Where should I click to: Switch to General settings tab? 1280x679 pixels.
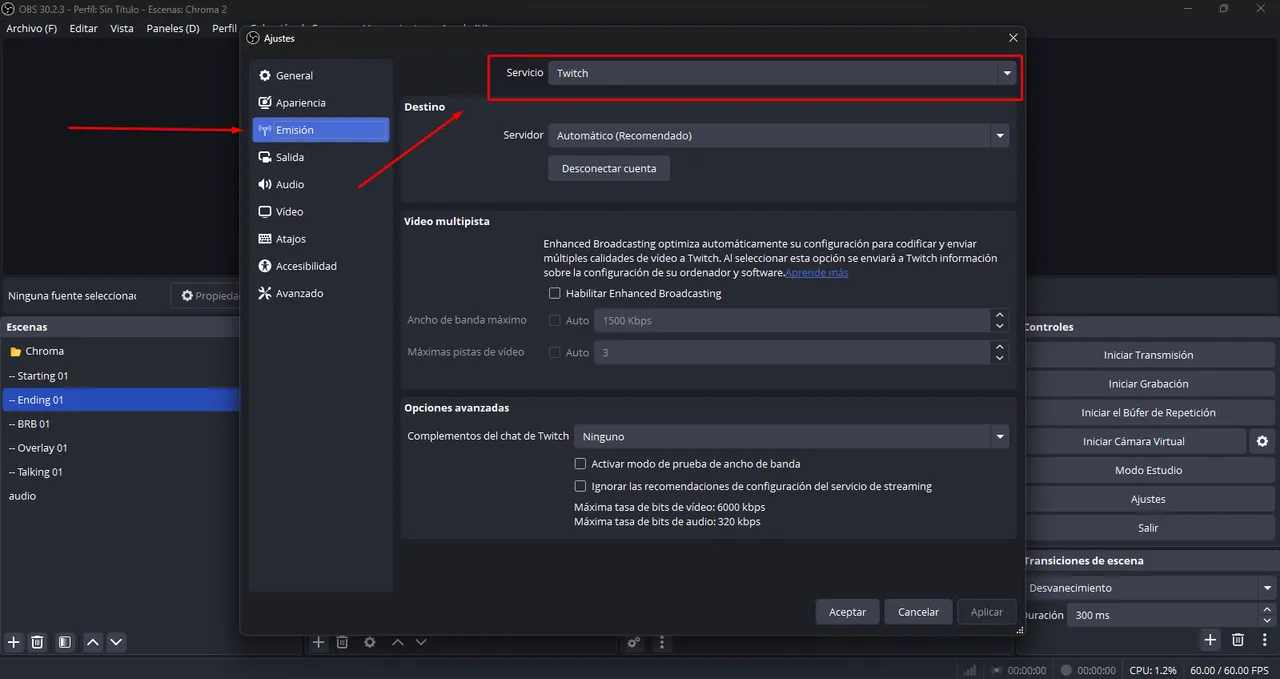pos(320,76)
